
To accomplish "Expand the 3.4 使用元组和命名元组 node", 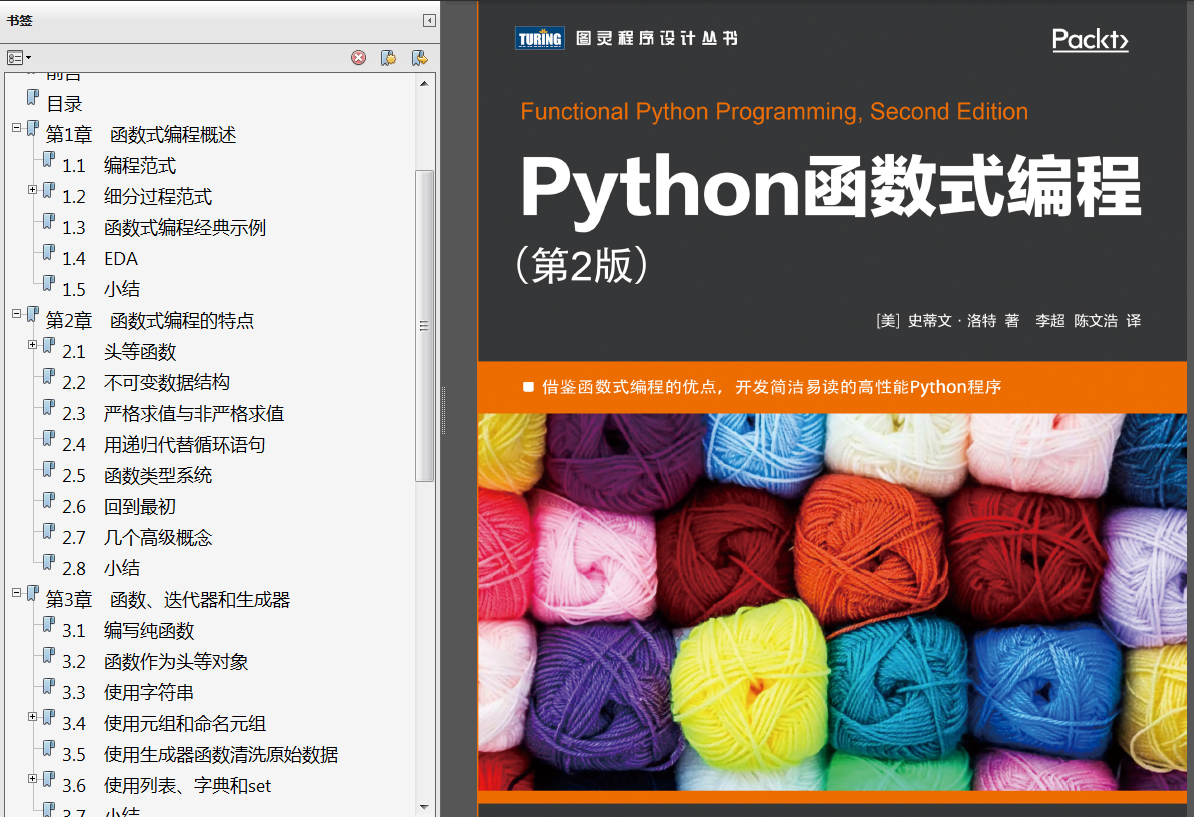I will tap(33, 716).
